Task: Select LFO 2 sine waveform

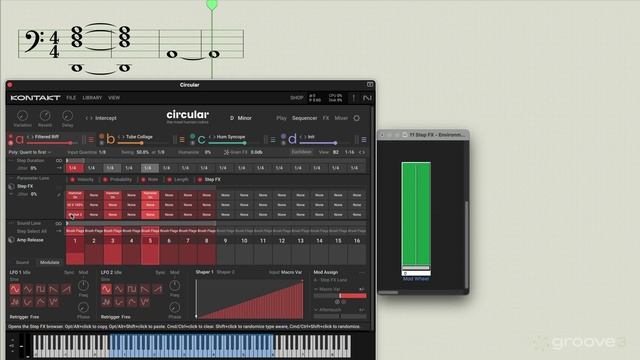Action: 106,289
